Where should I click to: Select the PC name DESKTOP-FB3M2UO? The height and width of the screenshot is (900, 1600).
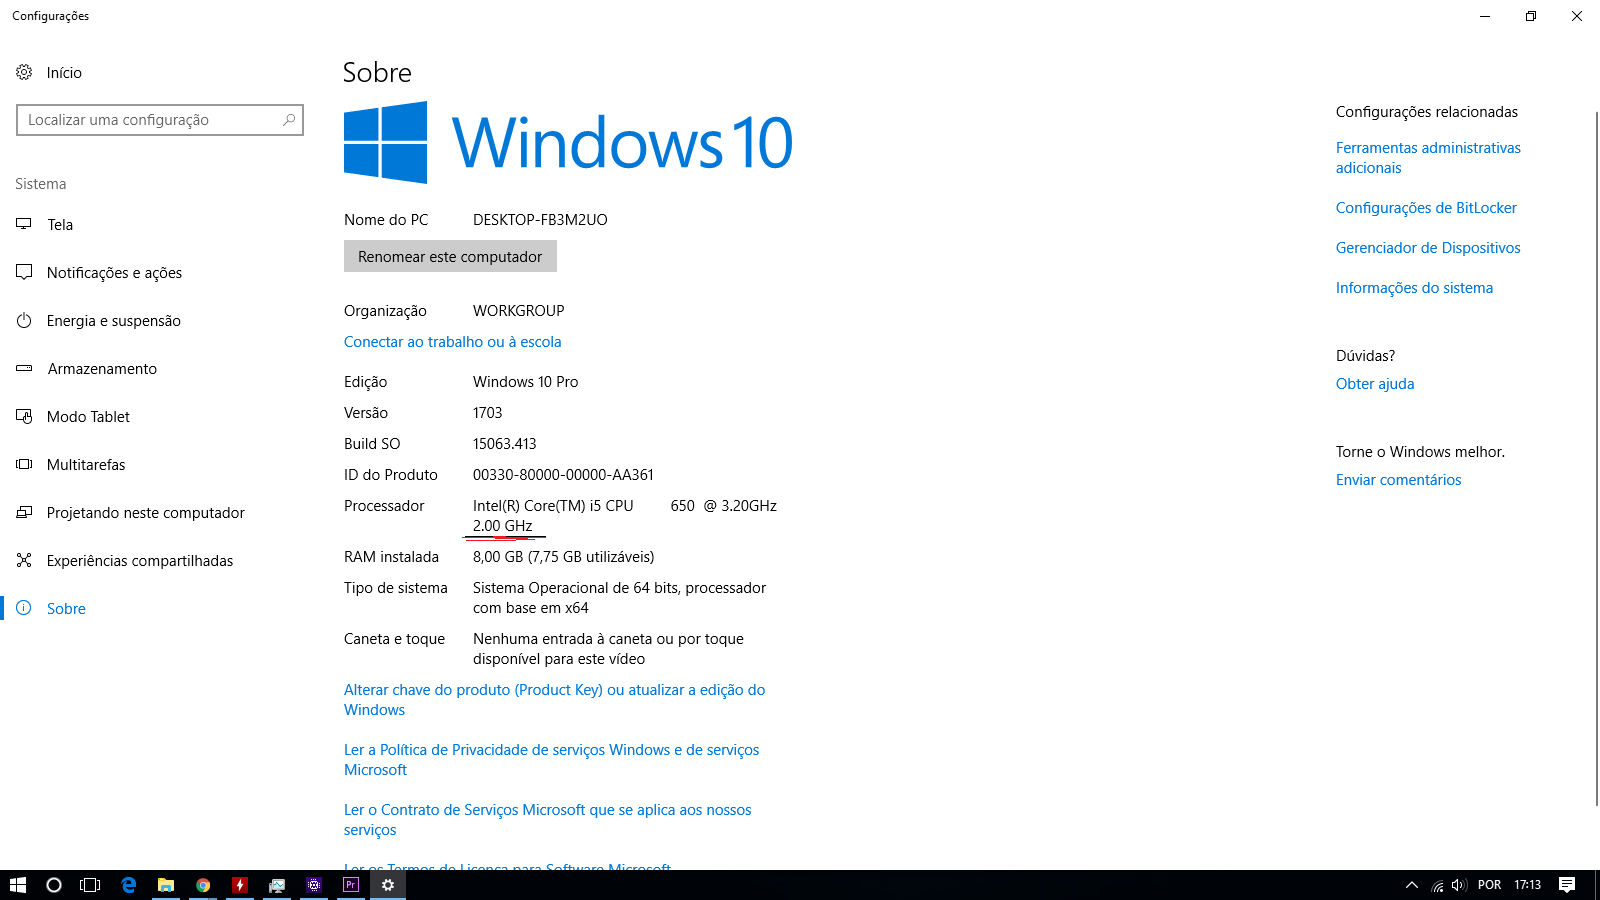[x=540, y=220]
